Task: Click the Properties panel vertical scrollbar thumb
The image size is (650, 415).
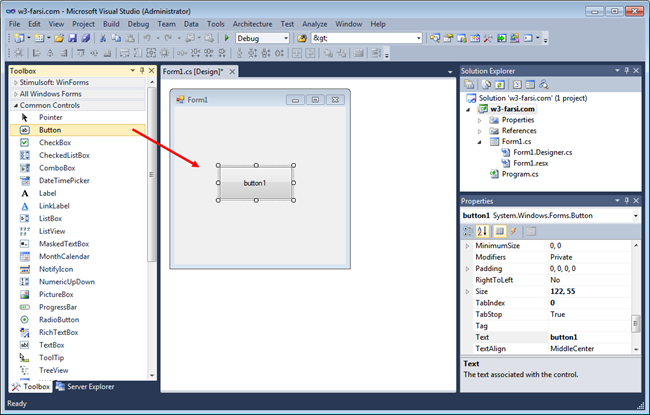Action: (x=635, y=324)
